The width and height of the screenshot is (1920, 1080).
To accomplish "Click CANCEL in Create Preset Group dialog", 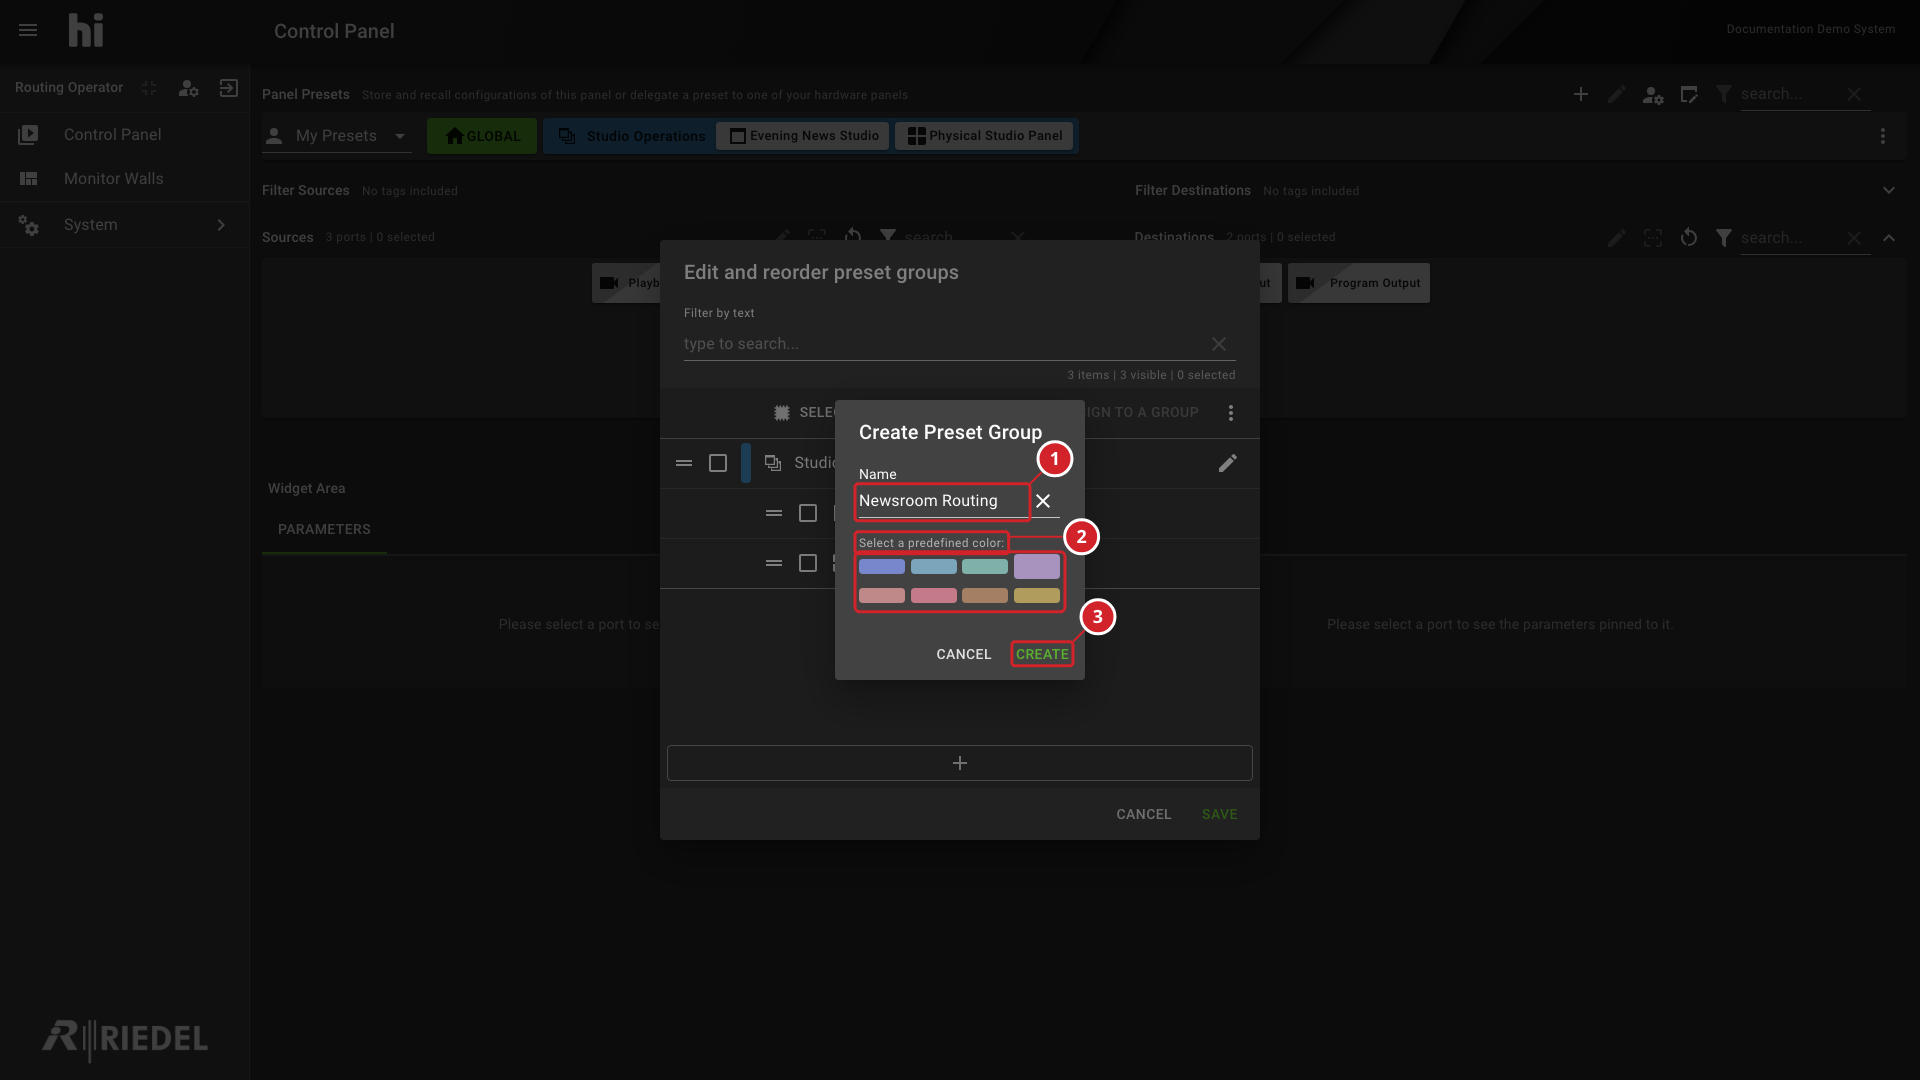I will click(x=964, y=654).
